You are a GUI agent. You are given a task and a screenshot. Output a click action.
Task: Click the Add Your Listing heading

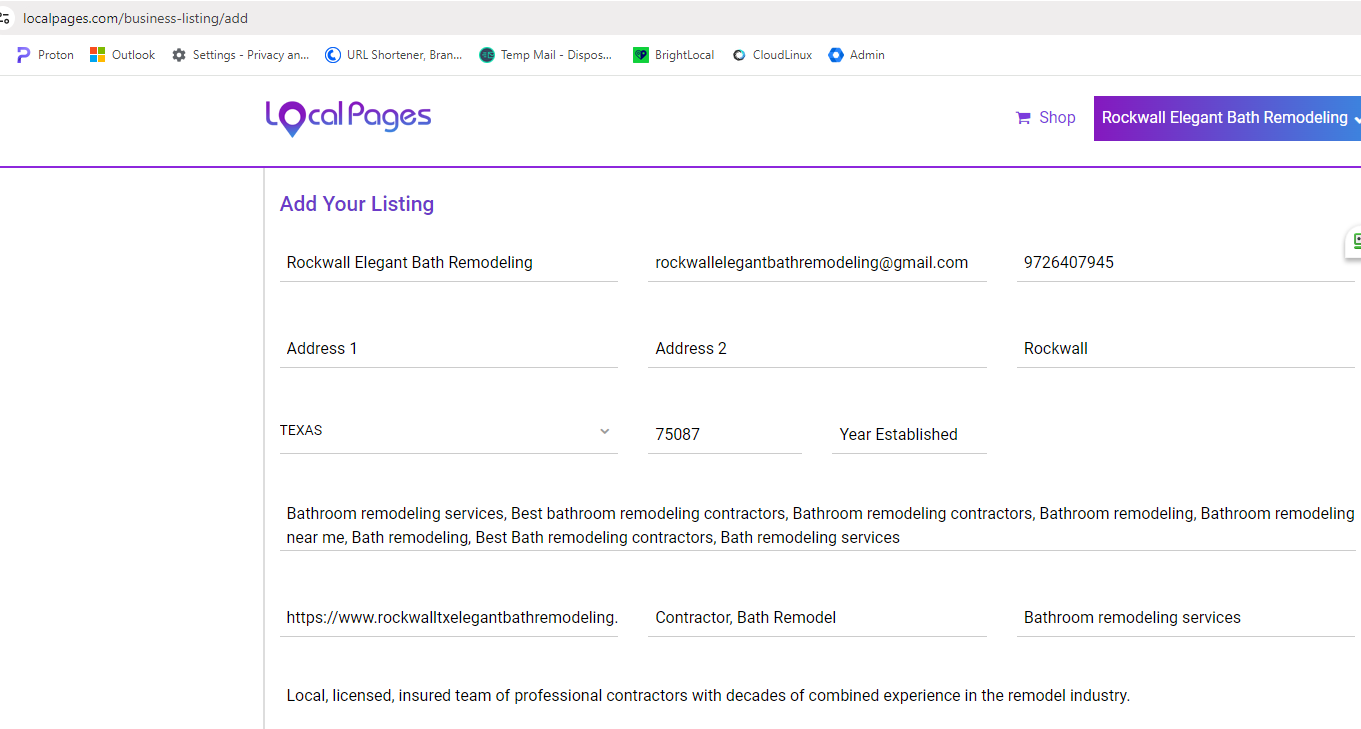click(x=357, y=204)
